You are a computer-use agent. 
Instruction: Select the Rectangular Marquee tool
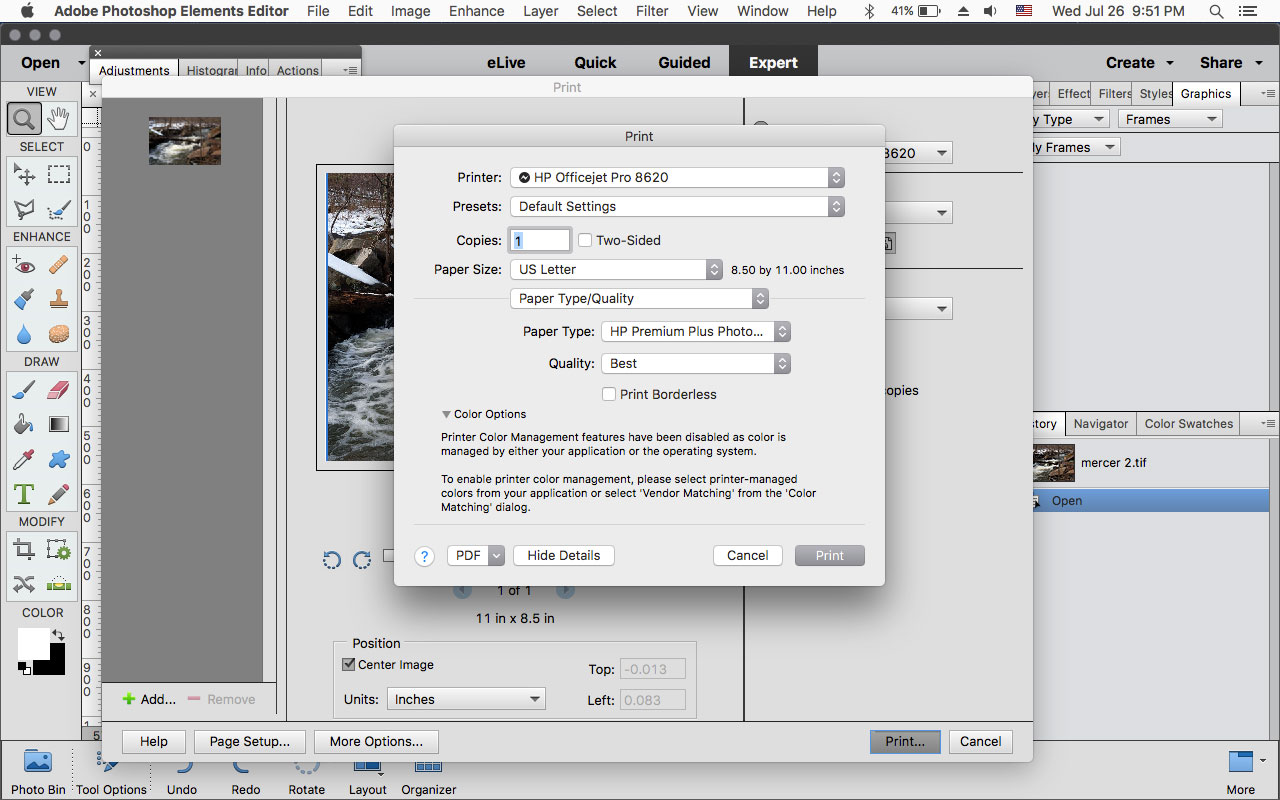pos(59,174)
